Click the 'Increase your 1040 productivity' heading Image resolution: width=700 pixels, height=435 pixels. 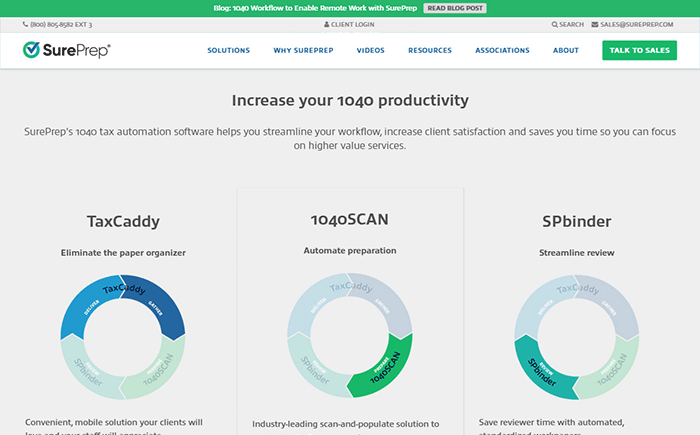click(x=350, y=100)
